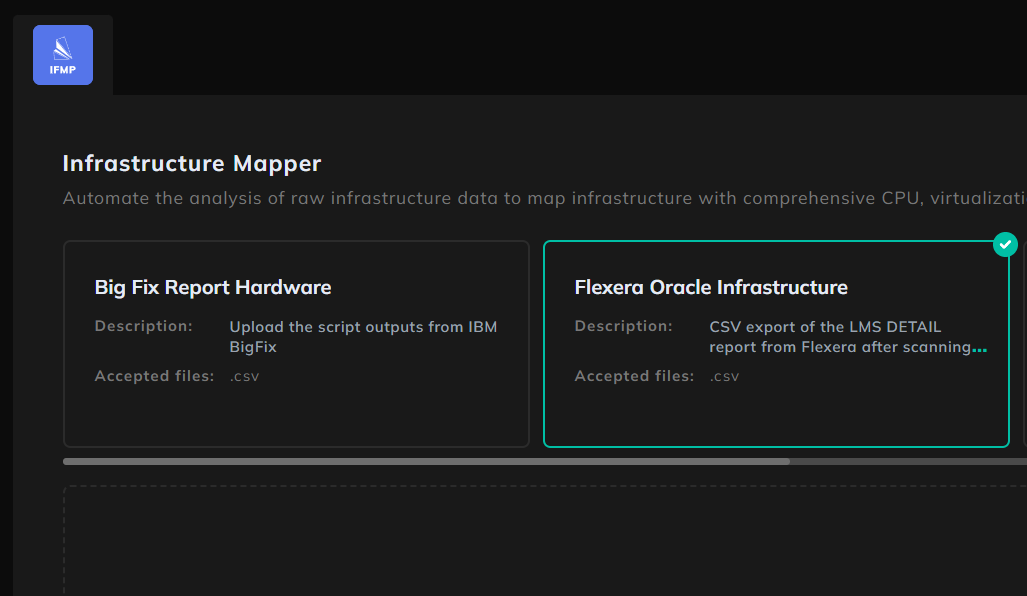Click the Description label in Big Fix card
The height and width of the screenshot is (596, 1027).
(143, 326)
